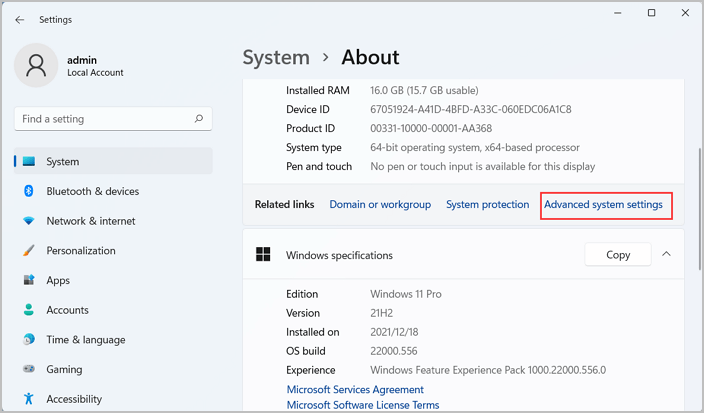The width and height of the screenshot is (704, 413).
Task: Open Gaming settings category
Action: pyautogui.click(x=64, y=369)
